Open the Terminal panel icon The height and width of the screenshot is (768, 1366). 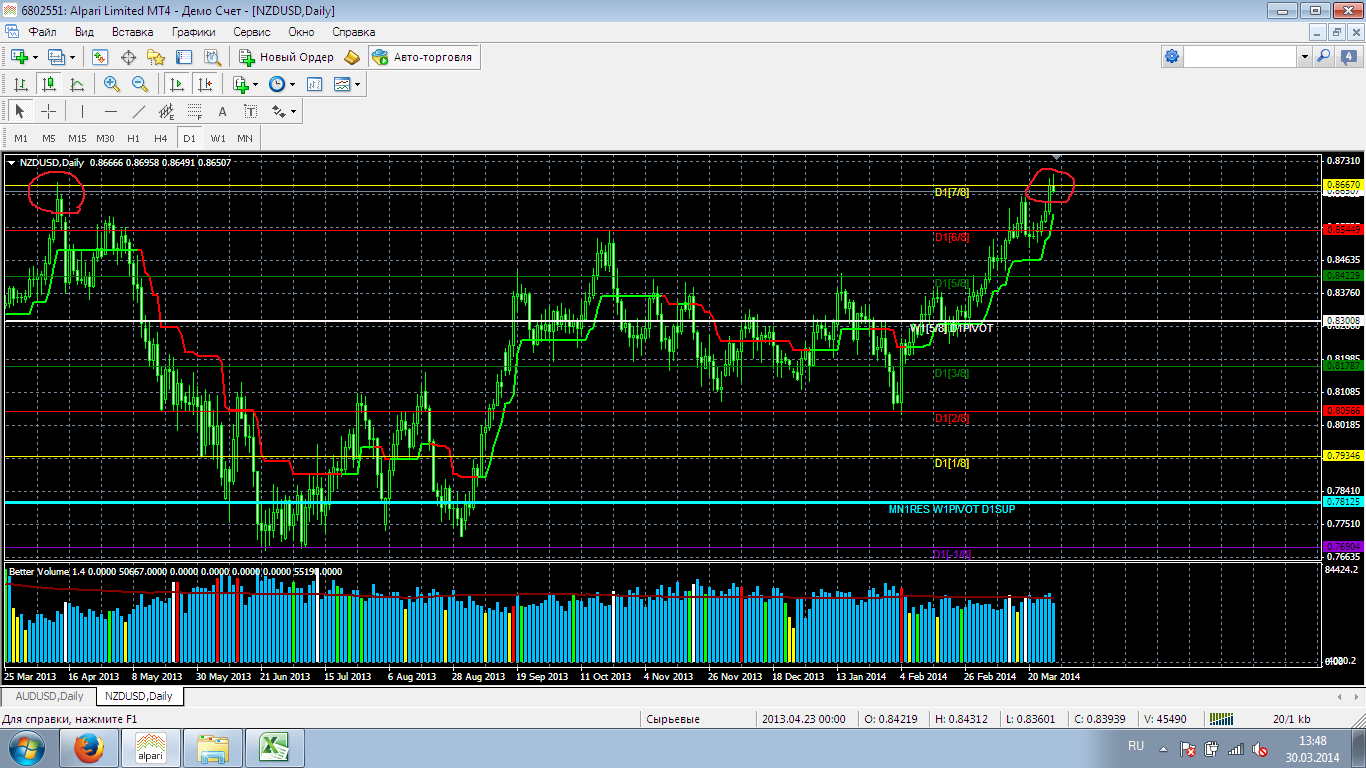click(184, 57)
